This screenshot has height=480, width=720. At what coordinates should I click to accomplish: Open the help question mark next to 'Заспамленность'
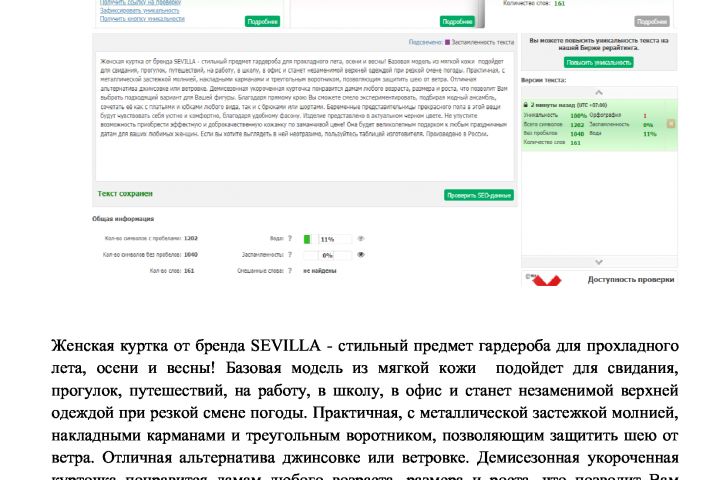(x=290, y=254)
